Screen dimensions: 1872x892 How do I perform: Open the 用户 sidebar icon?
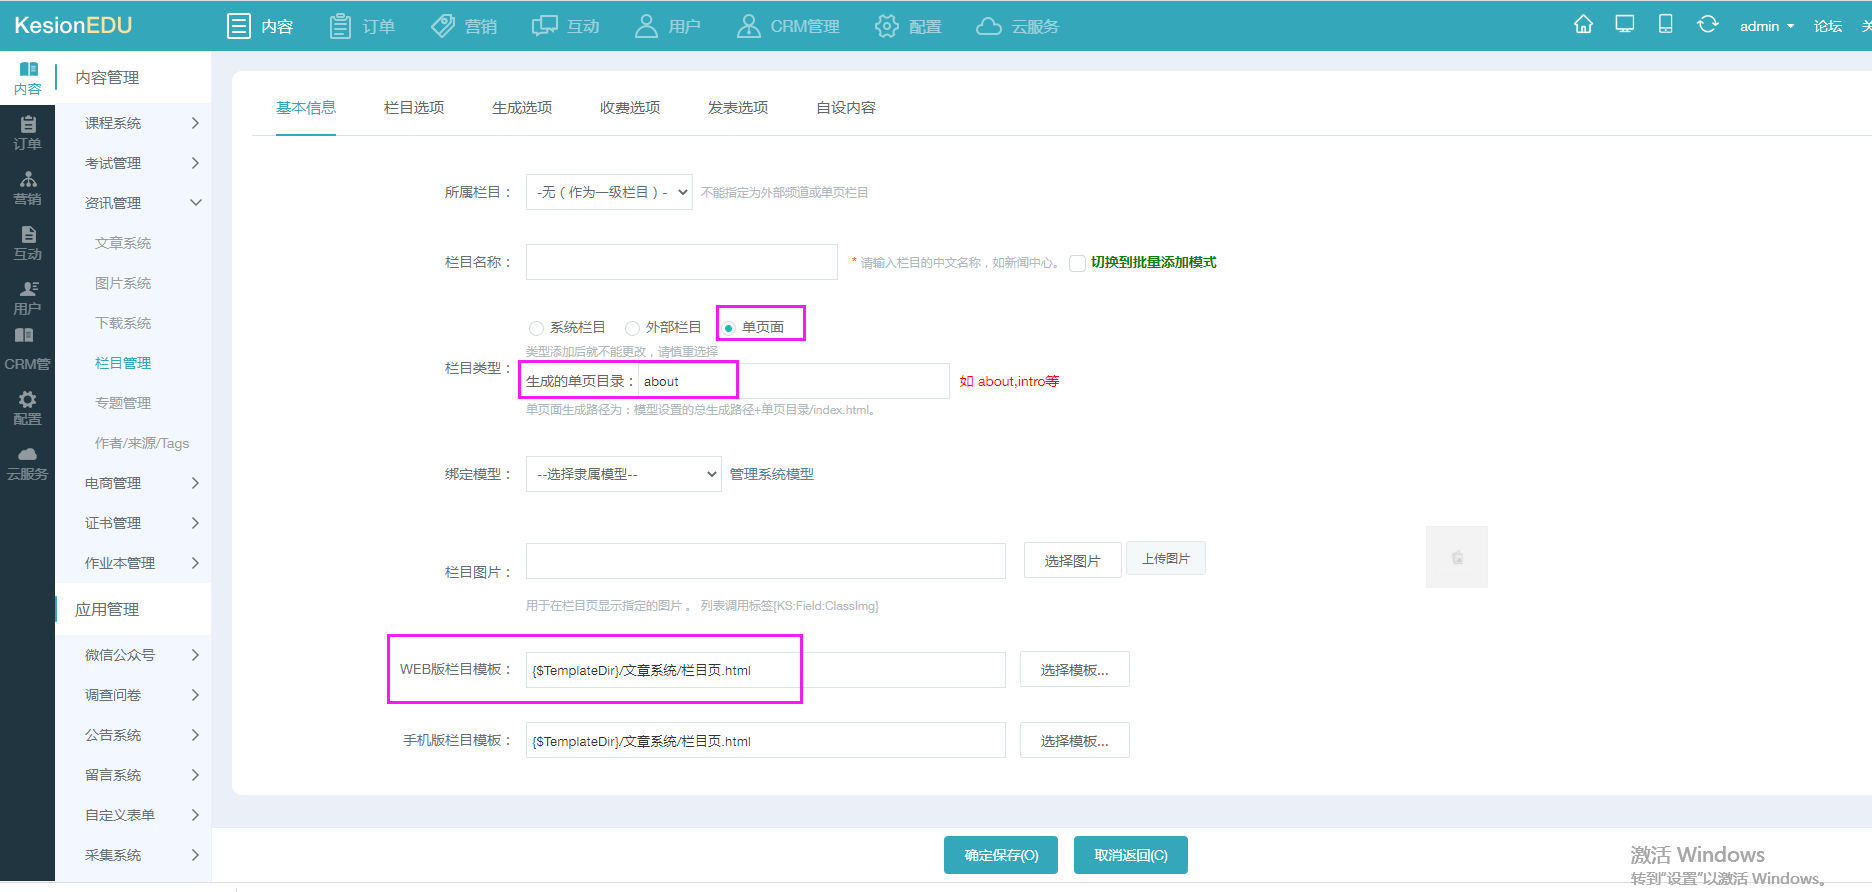click(x=28, y=298)
